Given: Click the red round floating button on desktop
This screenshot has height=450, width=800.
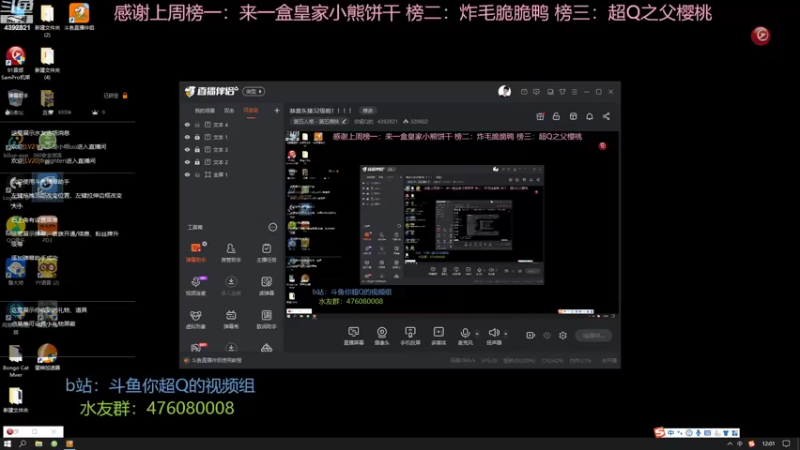Looking at the screenshot, I should click(x=760, y=35).
